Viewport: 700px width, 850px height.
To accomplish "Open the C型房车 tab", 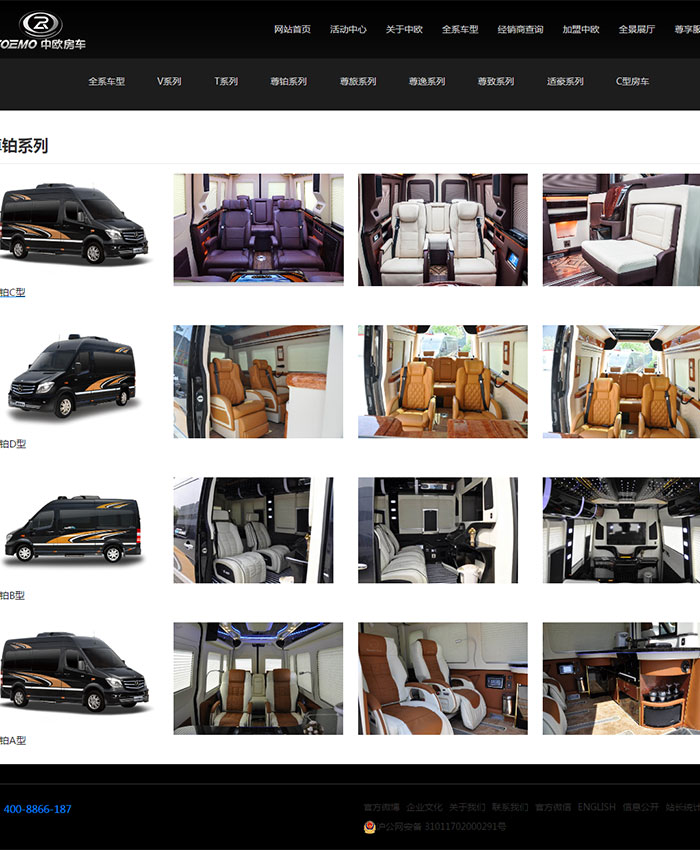I will [632, 82].
